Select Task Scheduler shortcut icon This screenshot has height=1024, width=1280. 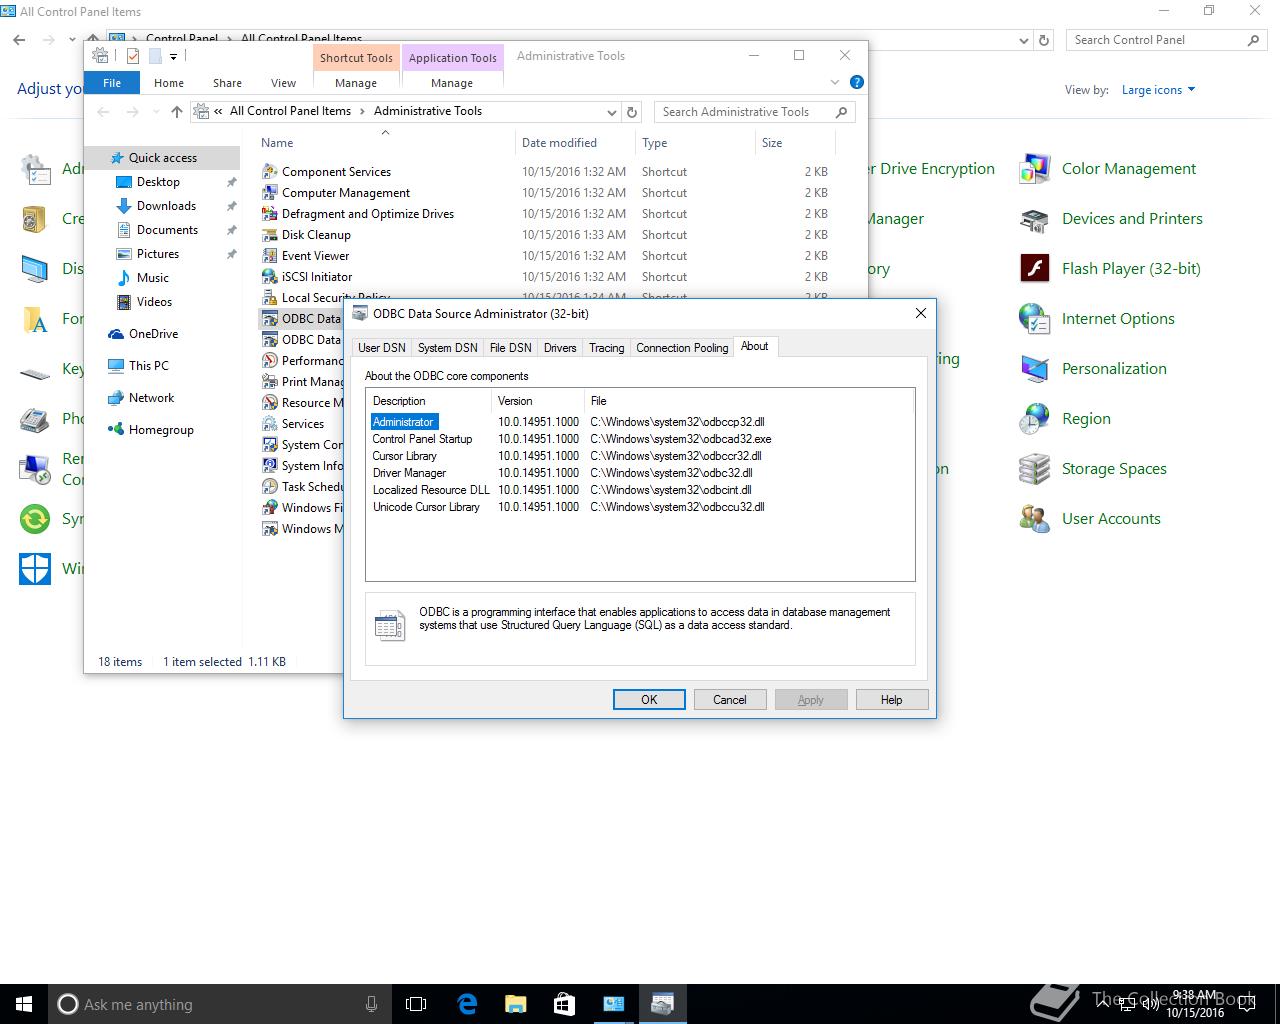[269, 486]
